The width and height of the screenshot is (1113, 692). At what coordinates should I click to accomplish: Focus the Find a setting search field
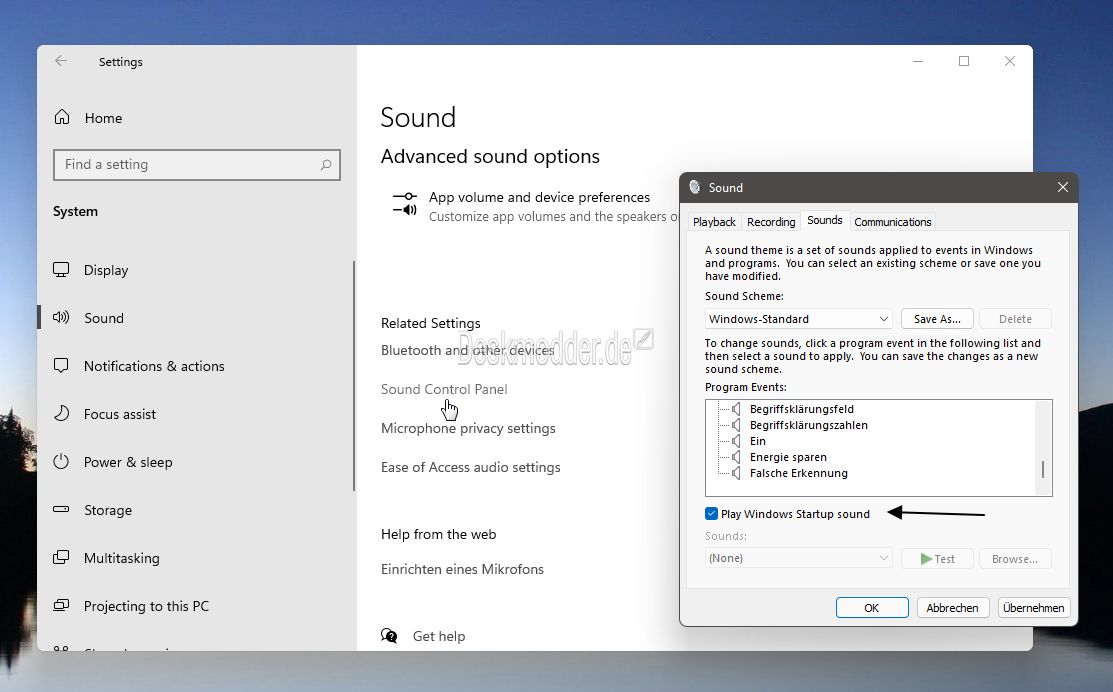pyautogui.click(x=197, y=165)
